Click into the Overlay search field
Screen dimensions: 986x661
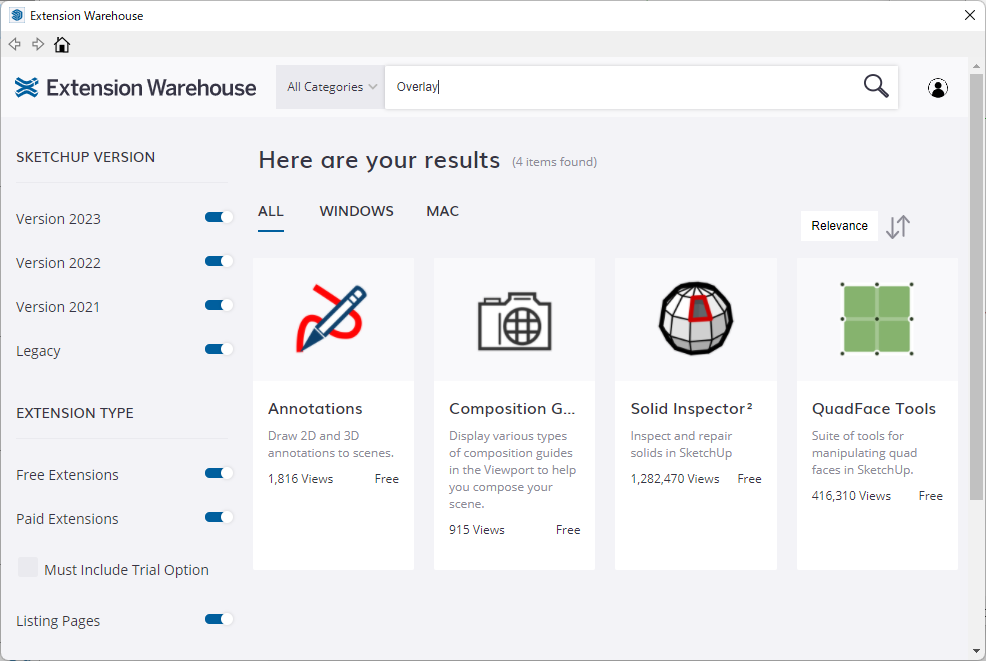pos(620,87)
